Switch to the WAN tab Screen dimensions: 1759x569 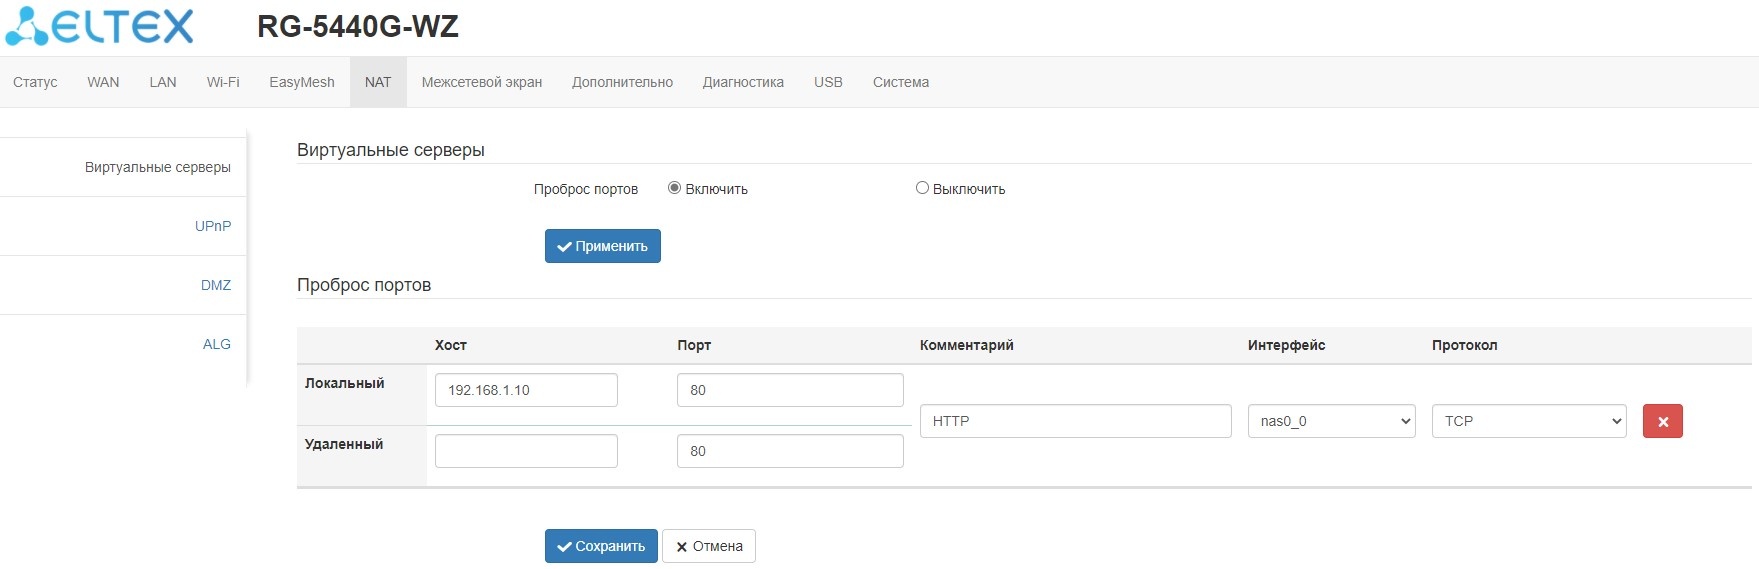[103, 82]
